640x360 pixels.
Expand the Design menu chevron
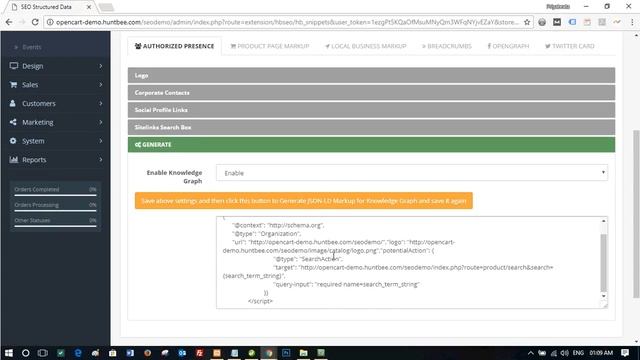click(x=101, y=66)
